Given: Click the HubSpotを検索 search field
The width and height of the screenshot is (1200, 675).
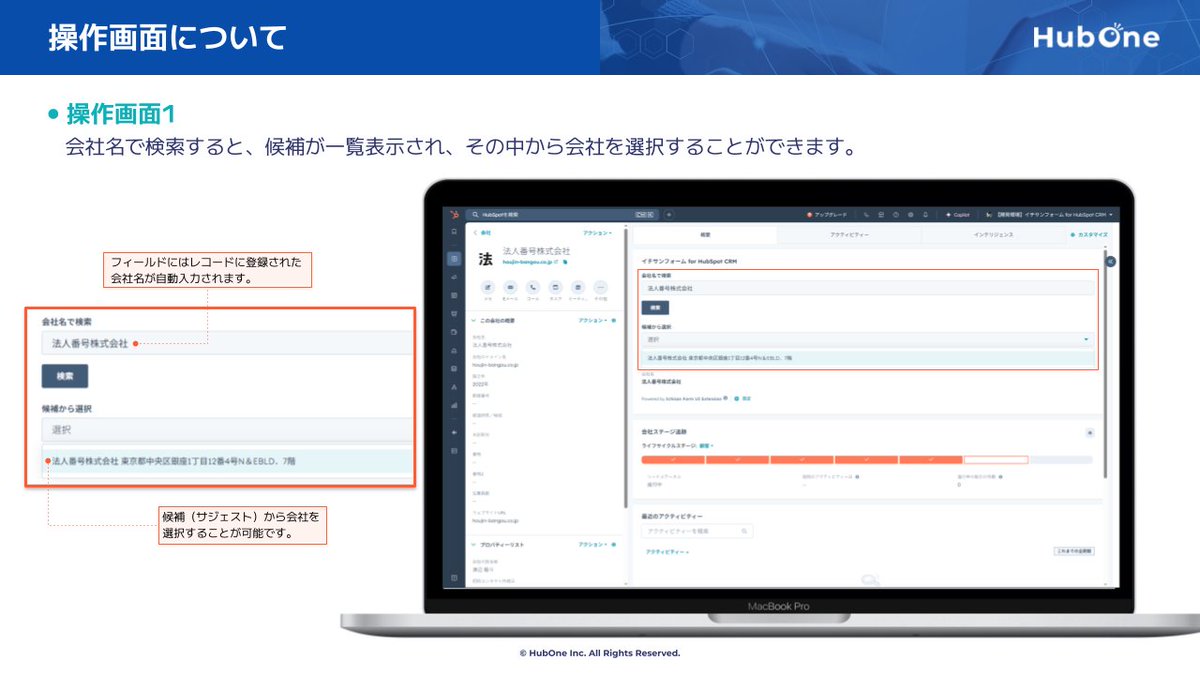Looking at the screenshot, I should (x=560, y=214).
